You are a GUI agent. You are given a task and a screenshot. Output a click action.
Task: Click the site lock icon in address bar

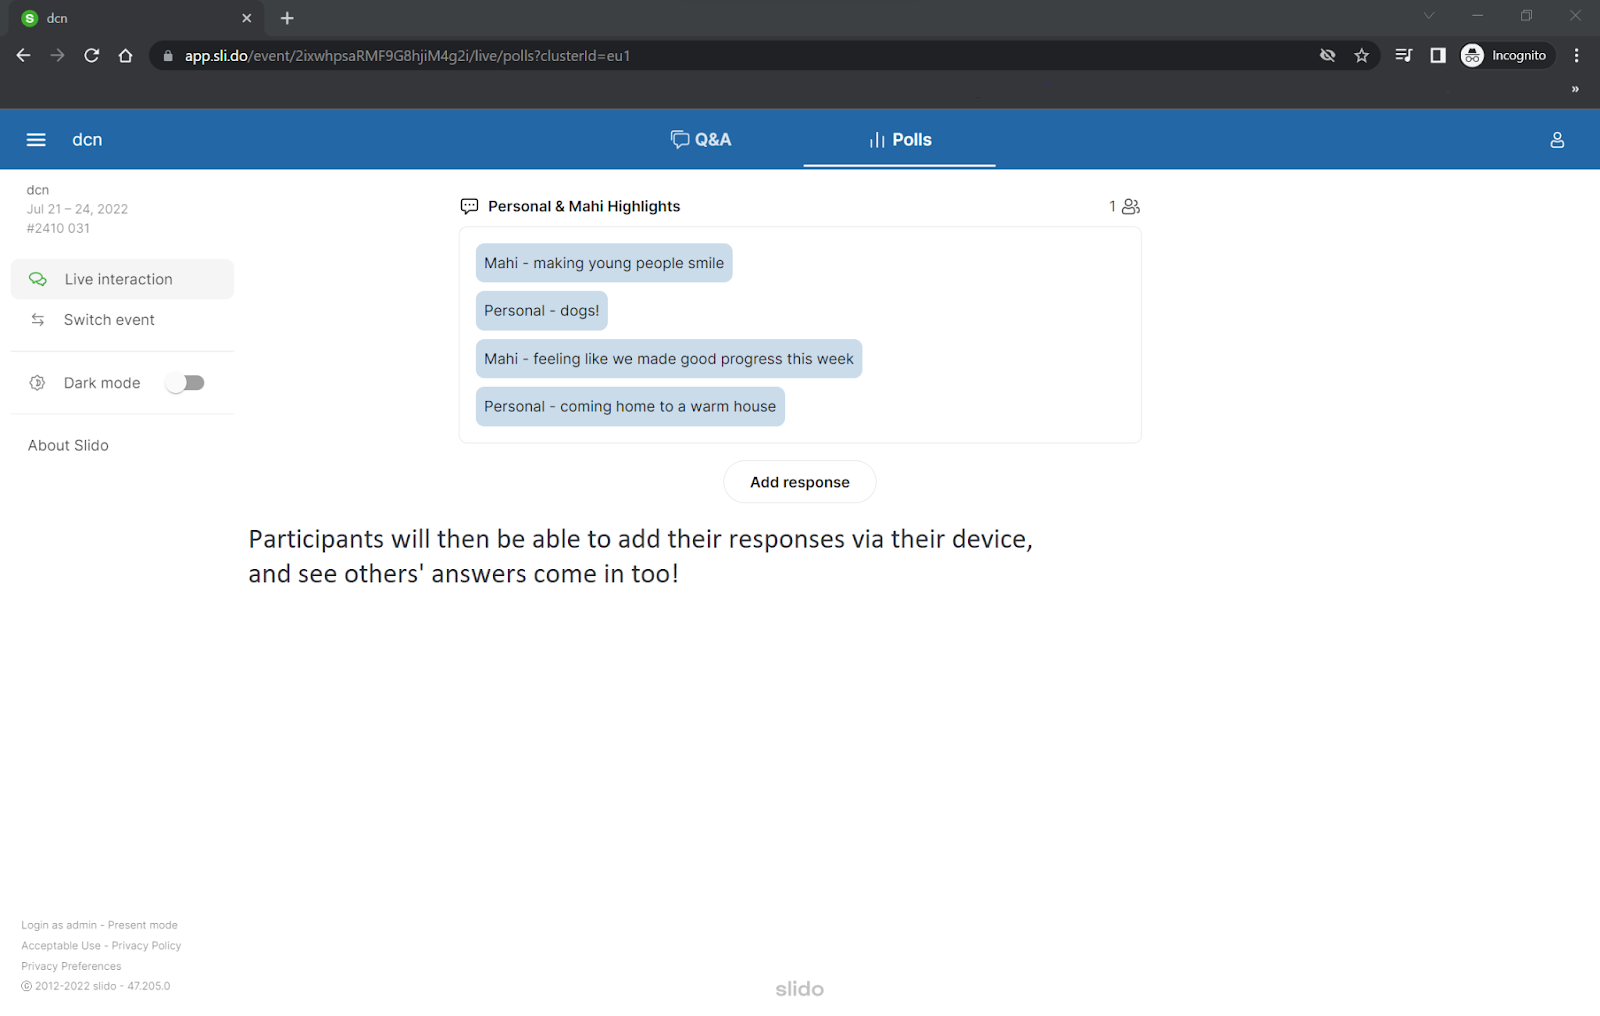168,56
